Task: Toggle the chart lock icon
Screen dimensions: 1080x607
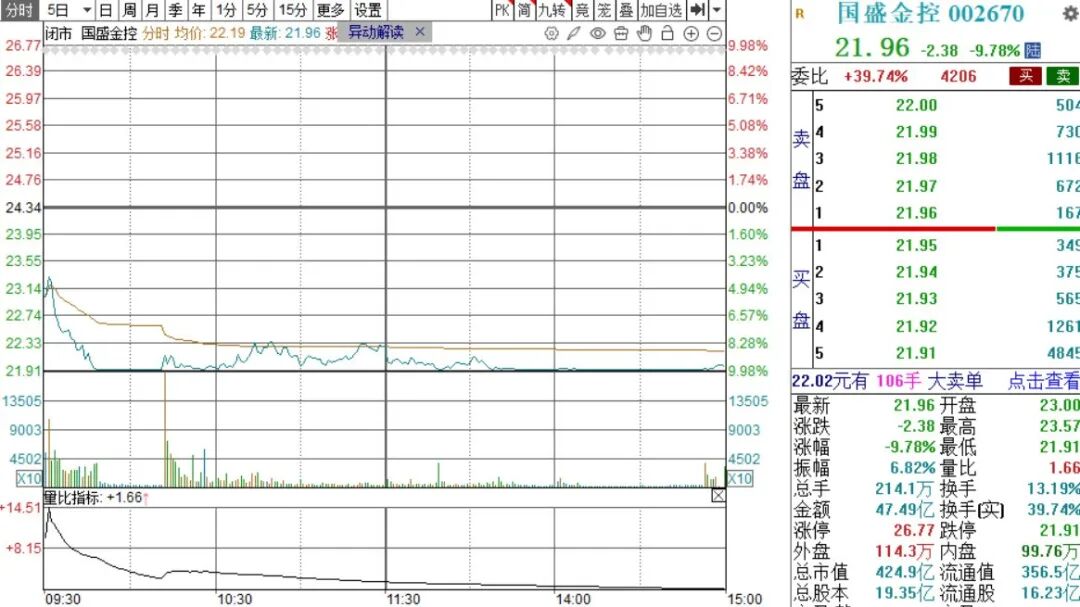Action: tap(667, 33)
